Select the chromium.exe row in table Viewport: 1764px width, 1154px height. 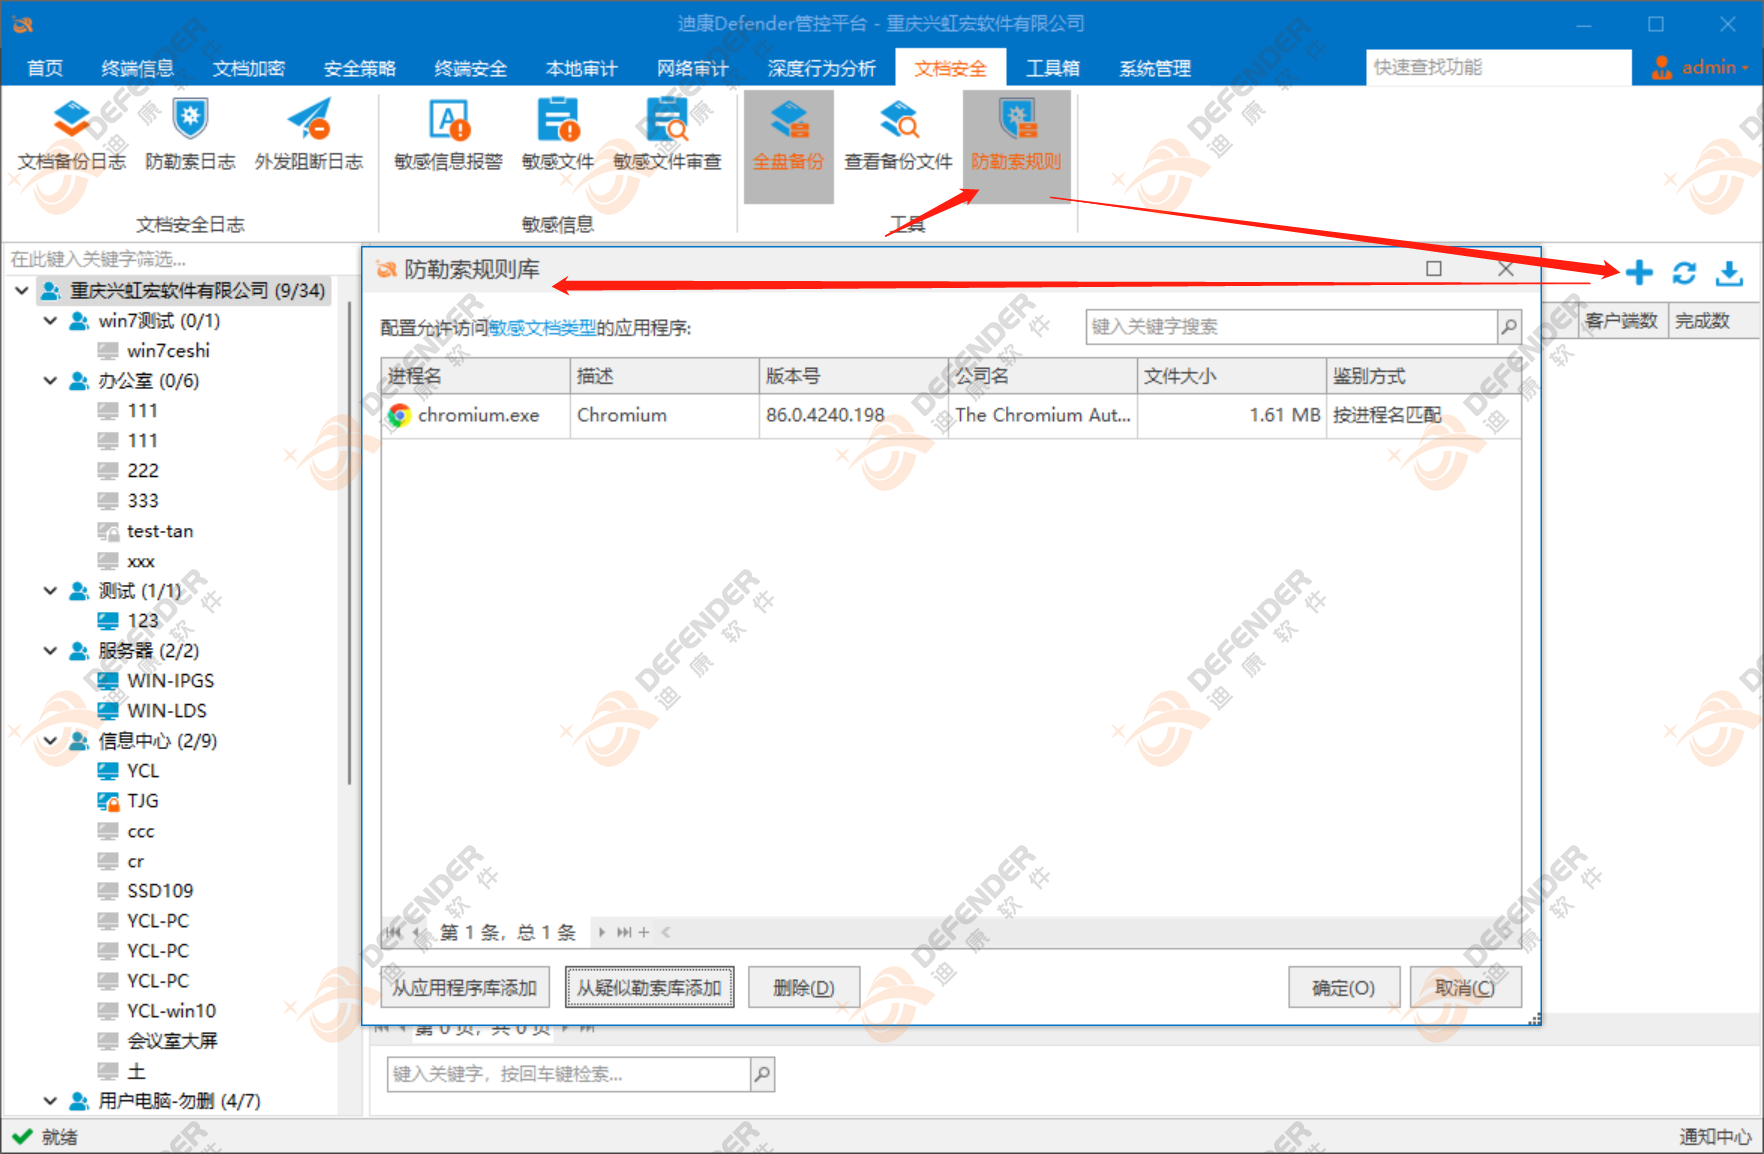point(478,415)
